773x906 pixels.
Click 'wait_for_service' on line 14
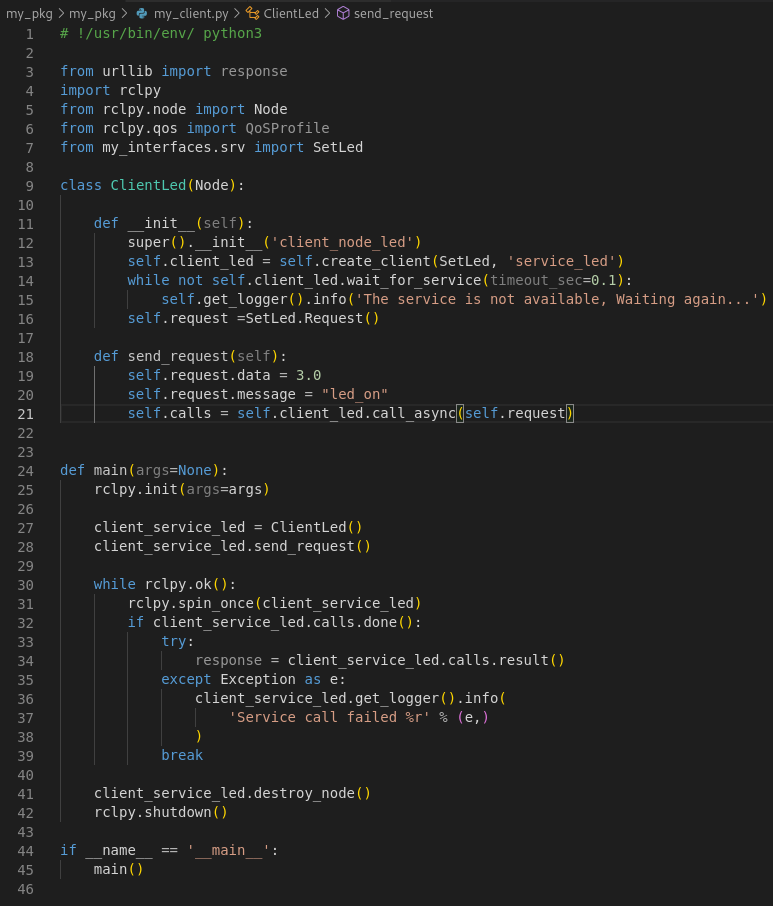[414, 280]
